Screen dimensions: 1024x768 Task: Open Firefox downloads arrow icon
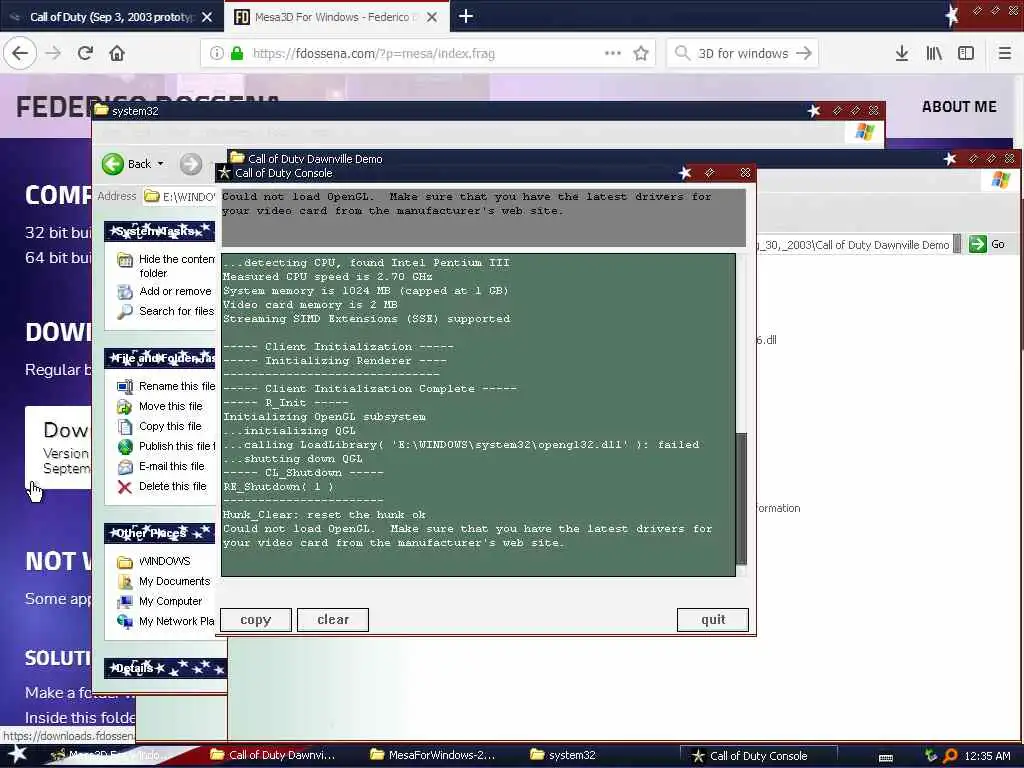click(x=902, y=53)
